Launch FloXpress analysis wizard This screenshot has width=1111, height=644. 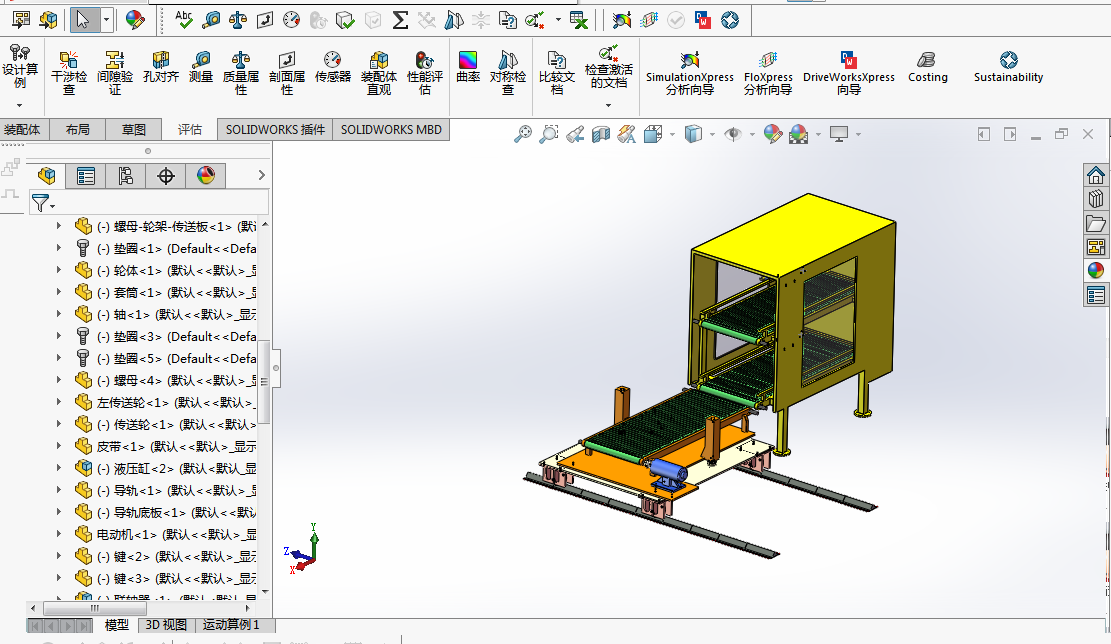(x=768, y=73)
